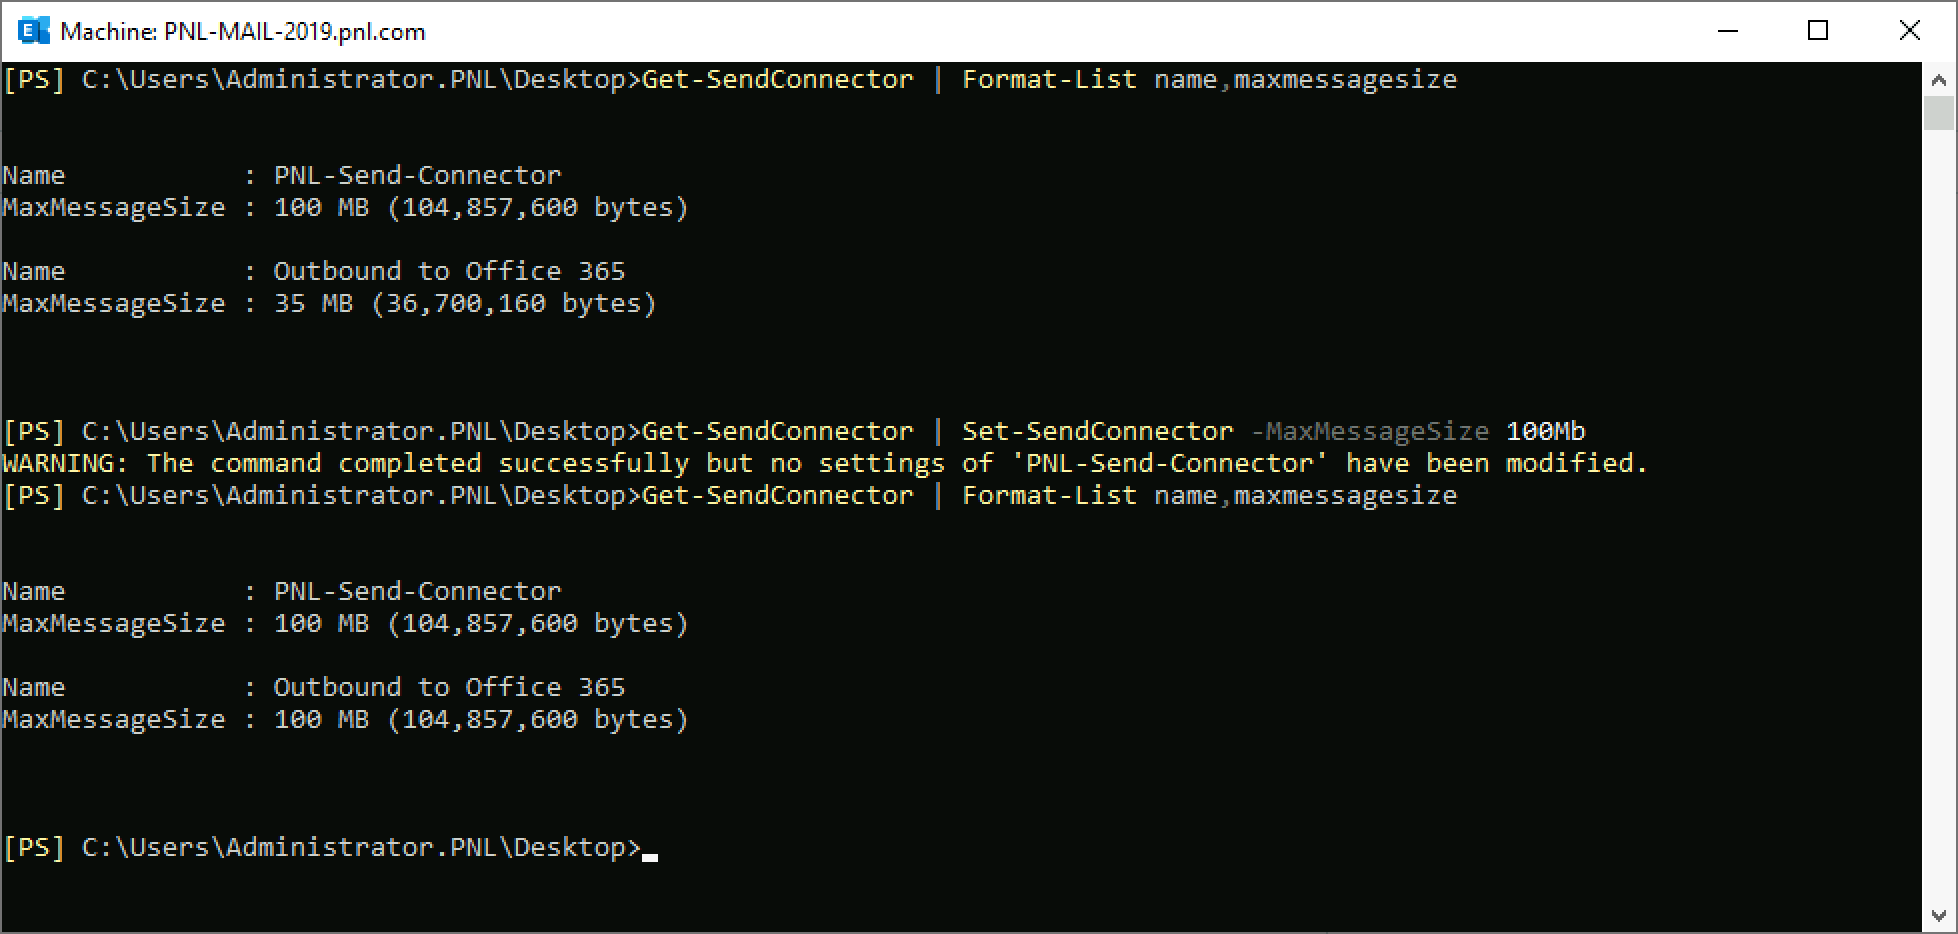This screenshot has height=934, width=1958.
Task: Click the scrollbar down arrow
Action: pyautogui.click(x=1938, y=915)
